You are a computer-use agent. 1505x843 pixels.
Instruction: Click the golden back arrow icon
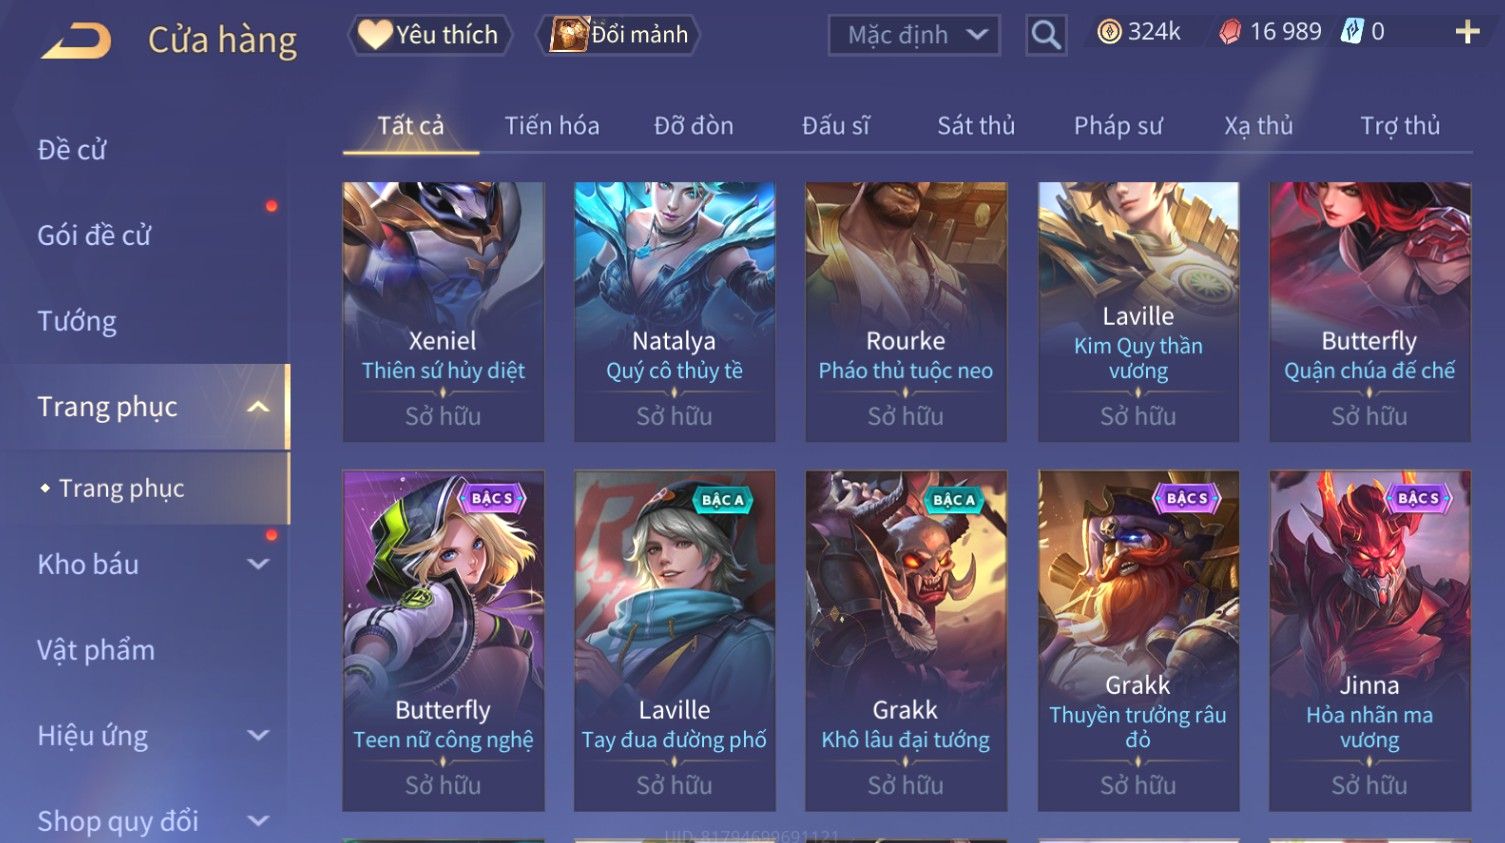pyautogui.click(x=76, y=41)
